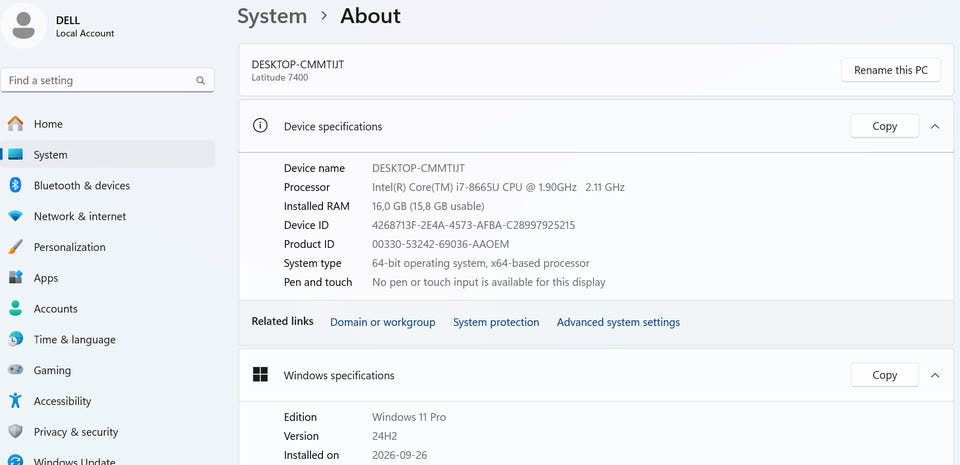Click the Personalization paintbrush icon
This screenshot has height=465, width=960.
tap(15, 247)
